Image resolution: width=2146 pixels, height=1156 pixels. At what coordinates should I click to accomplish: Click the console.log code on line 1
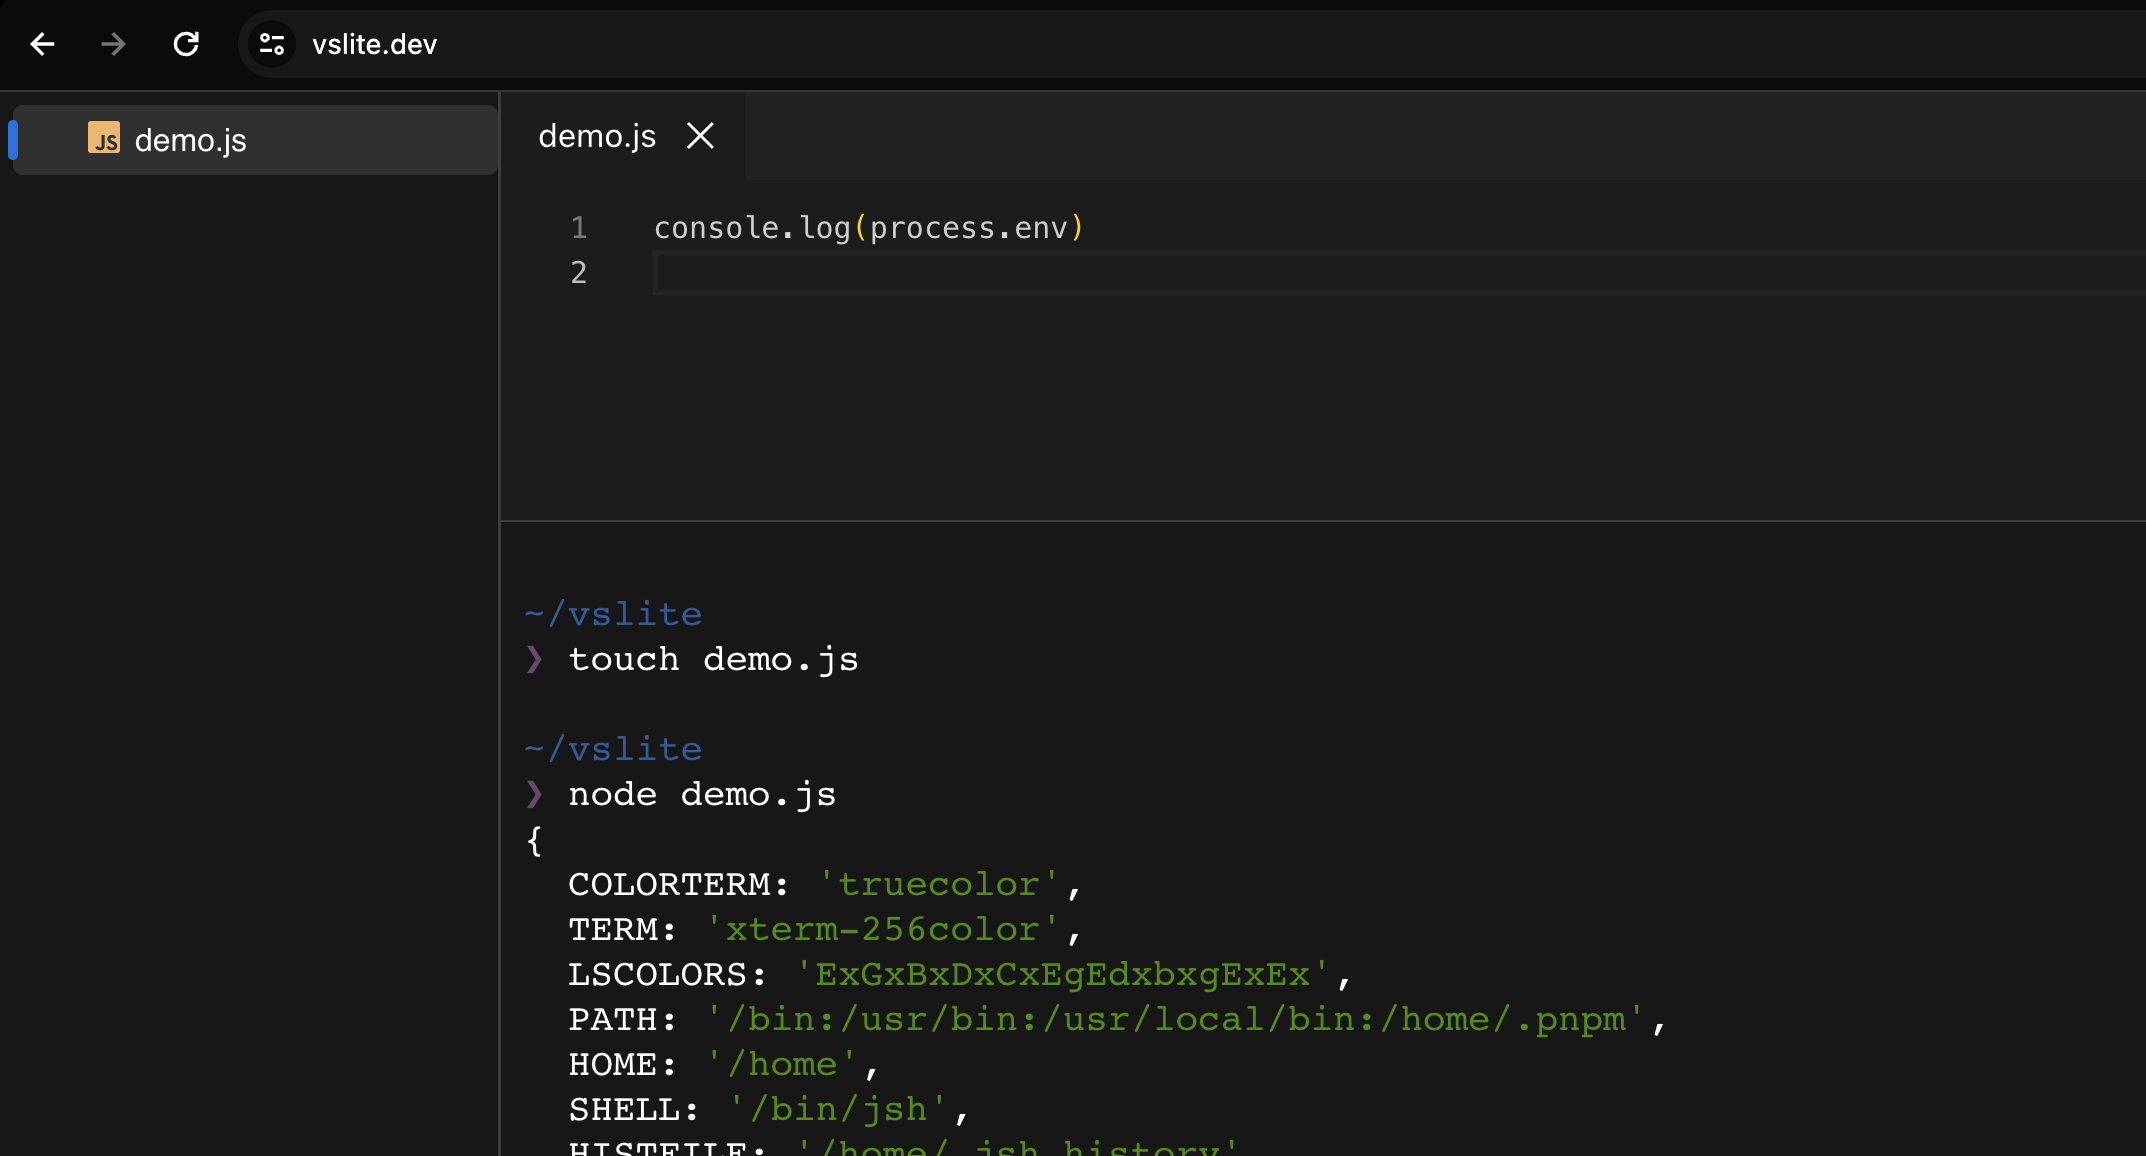tap(752, 228)
